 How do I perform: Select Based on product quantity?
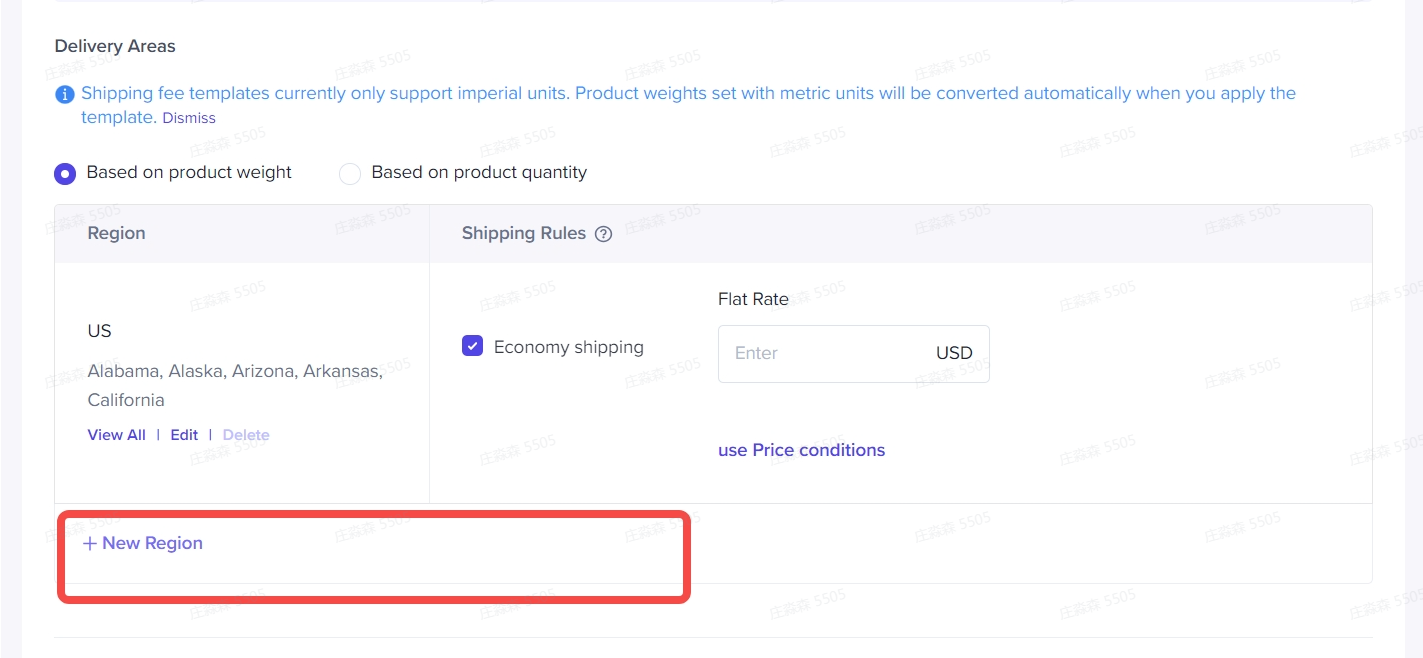[349, 174]
